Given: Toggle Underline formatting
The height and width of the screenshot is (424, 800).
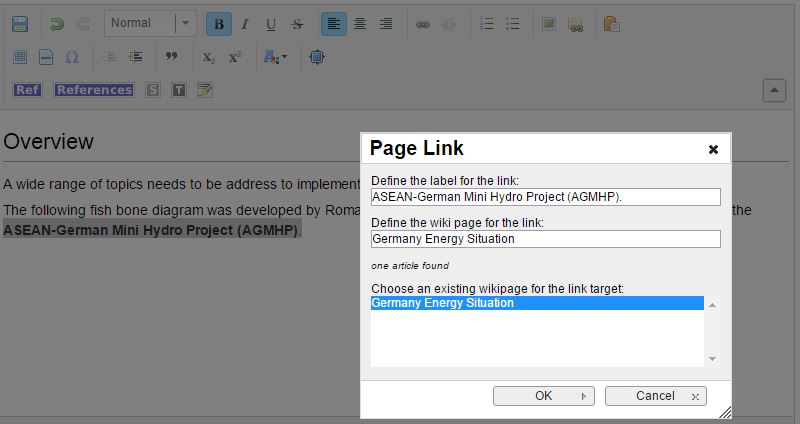Looking at the screenshot, I should click(270, 24).
